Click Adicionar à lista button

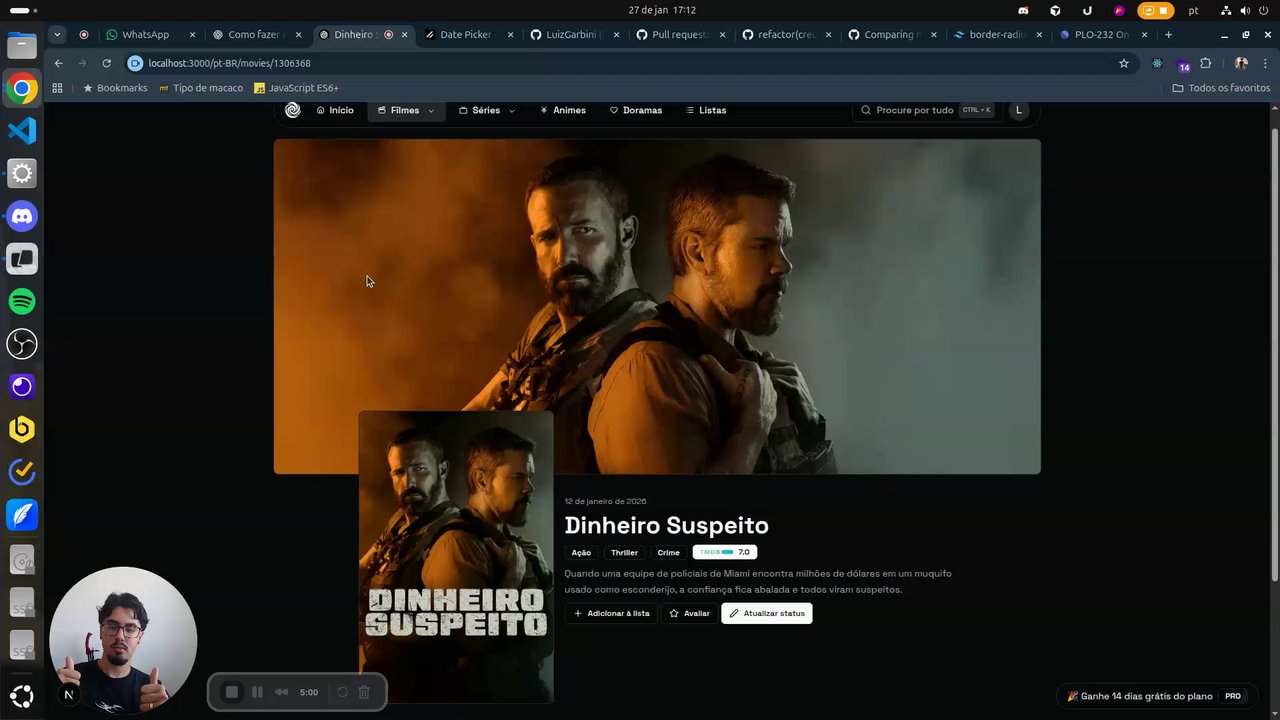click(611, 613)
